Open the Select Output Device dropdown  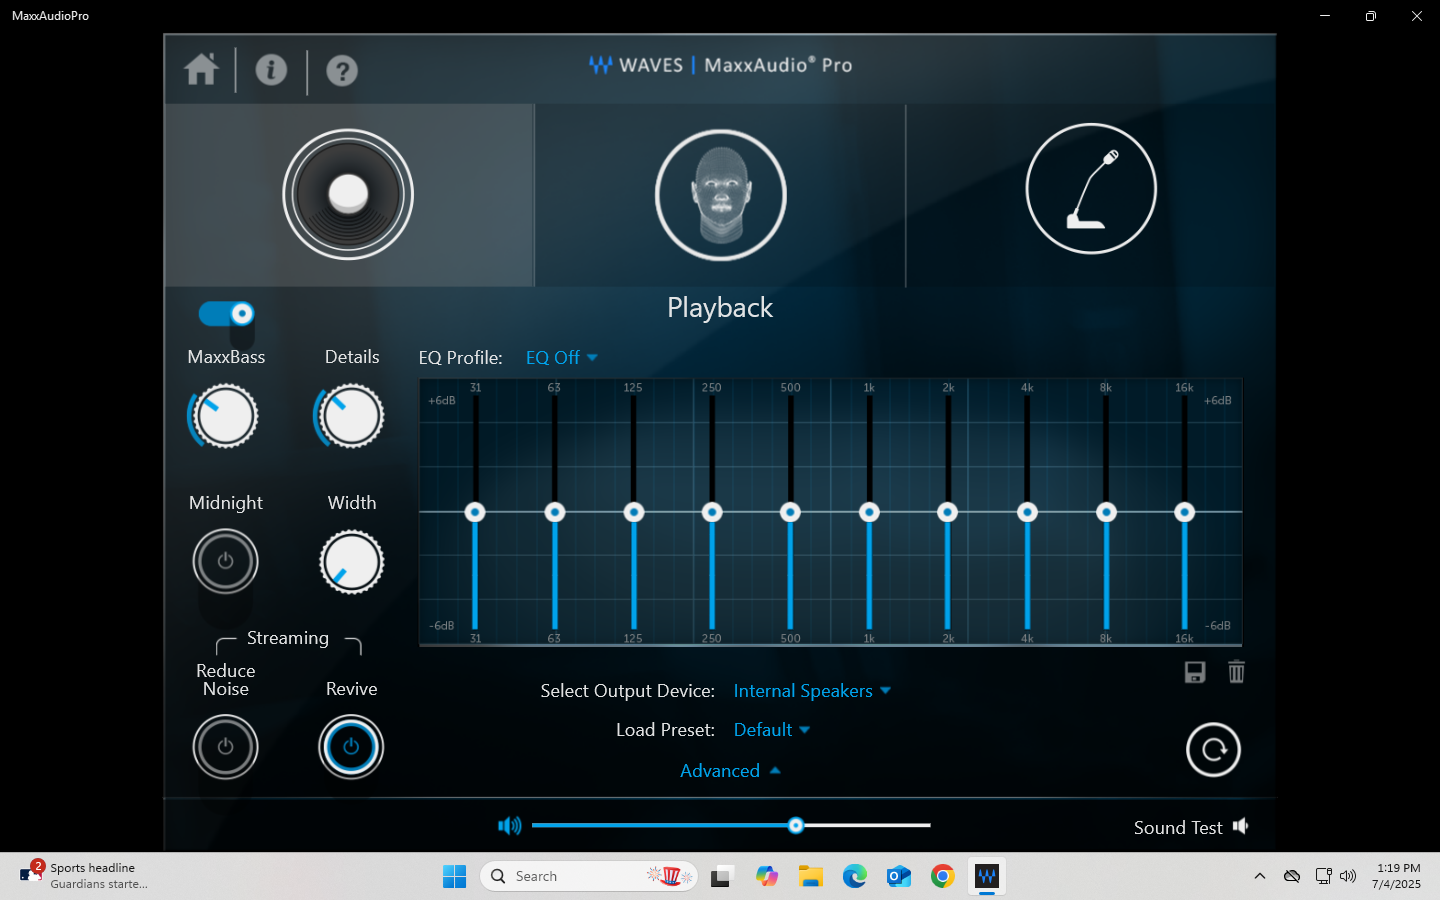pos(812,691)
